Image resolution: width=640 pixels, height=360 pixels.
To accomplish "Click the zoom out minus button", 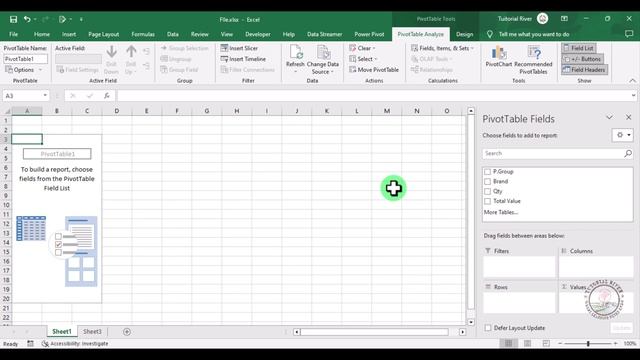I will pos(560,344).
